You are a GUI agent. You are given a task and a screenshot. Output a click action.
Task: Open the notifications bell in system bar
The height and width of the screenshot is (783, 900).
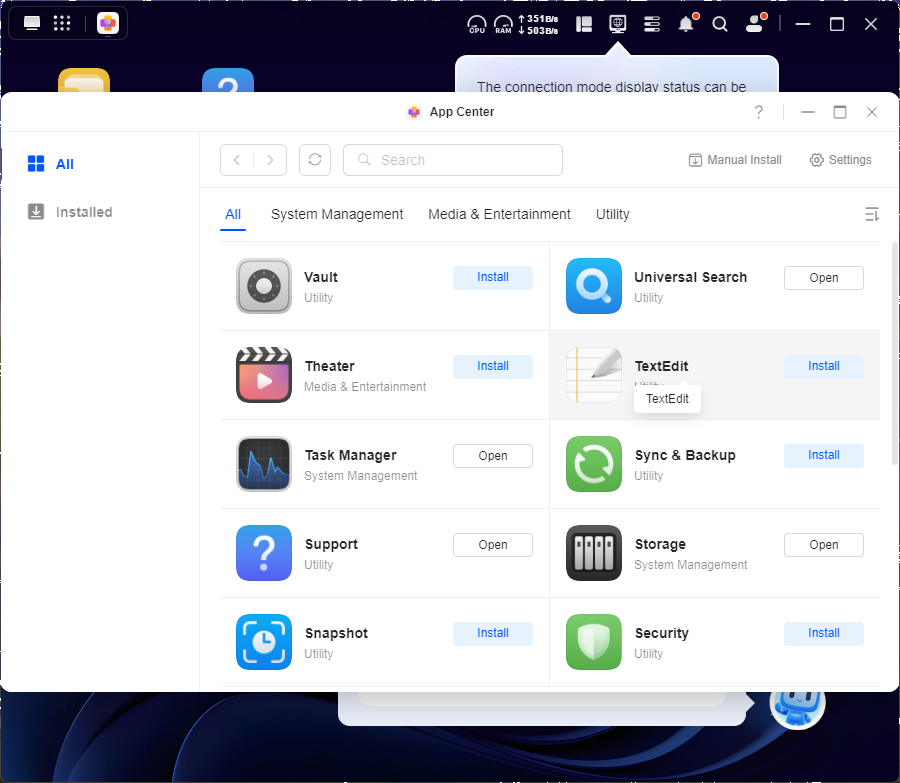(x=686, y=24)
